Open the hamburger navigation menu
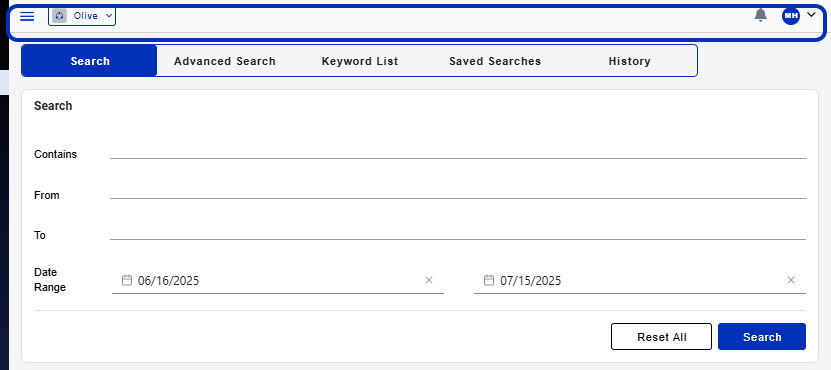831x370 pixels. [27, 16]
